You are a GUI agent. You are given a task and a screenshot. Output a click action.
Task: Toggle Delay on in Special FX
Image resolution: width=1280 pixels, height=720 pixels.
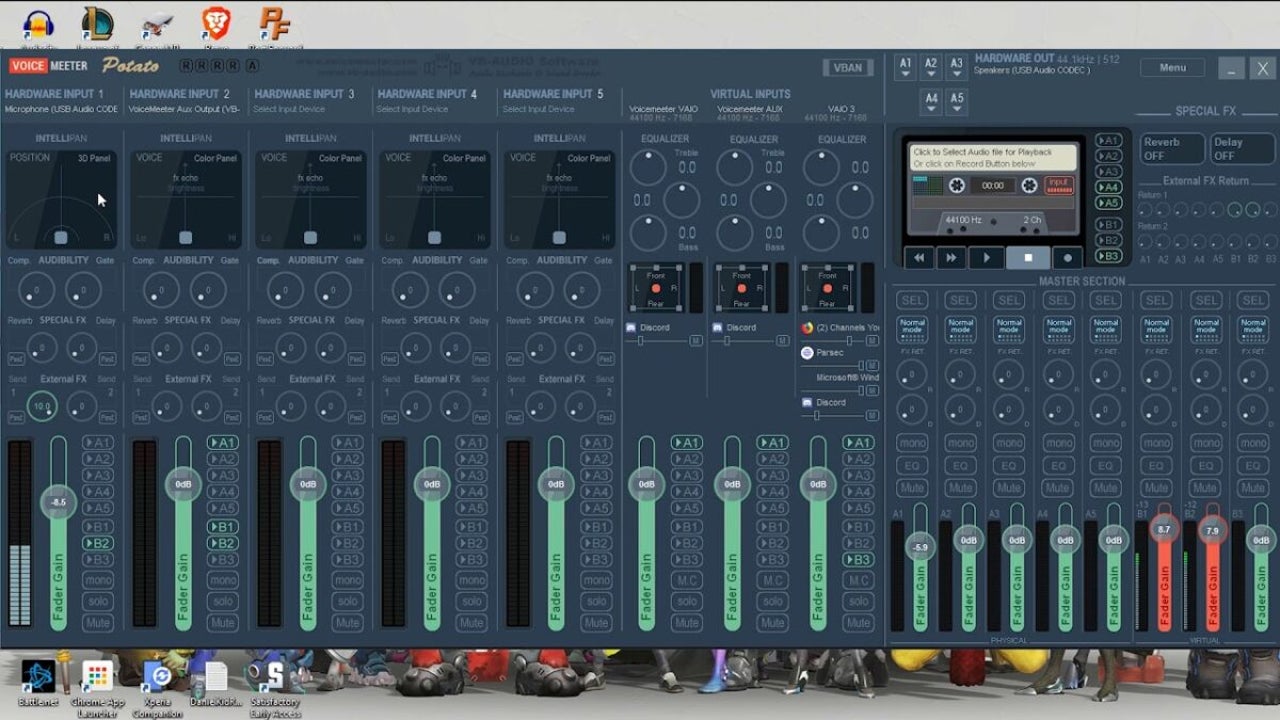point(1240,146)
